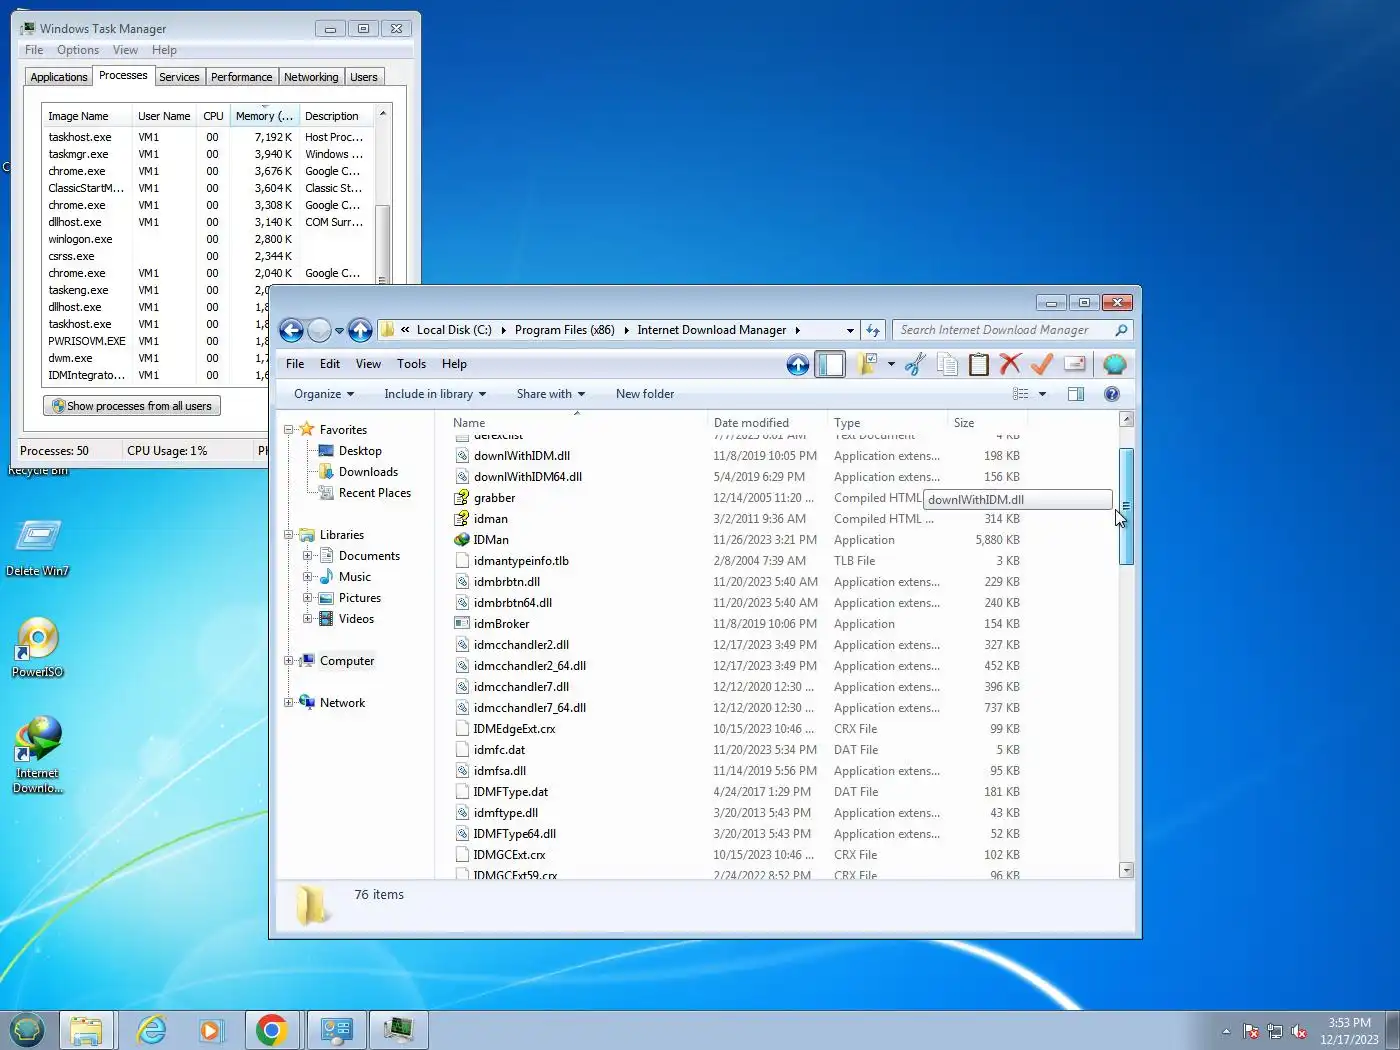
Task: Click the Paste clipboard icon
Action: (x=978, y=365)
